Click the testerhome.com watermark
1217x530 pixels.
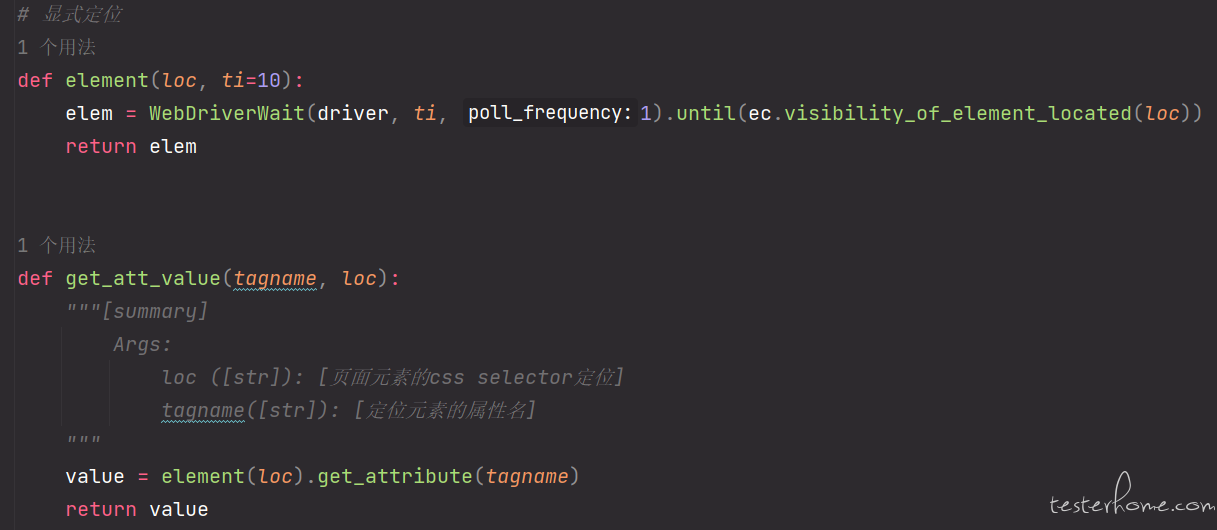[1130, 500]
